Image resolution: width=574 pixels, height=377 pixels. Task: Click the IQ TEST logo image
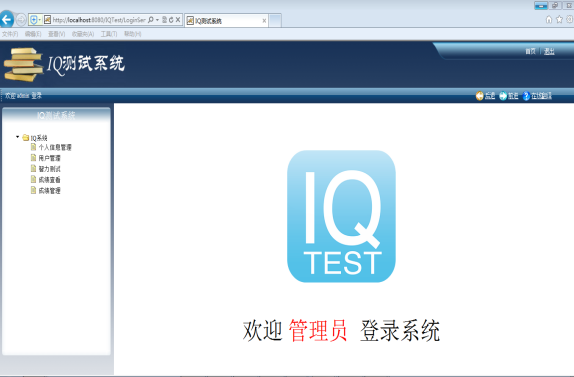pyautogui.click(x=341, y=216)
